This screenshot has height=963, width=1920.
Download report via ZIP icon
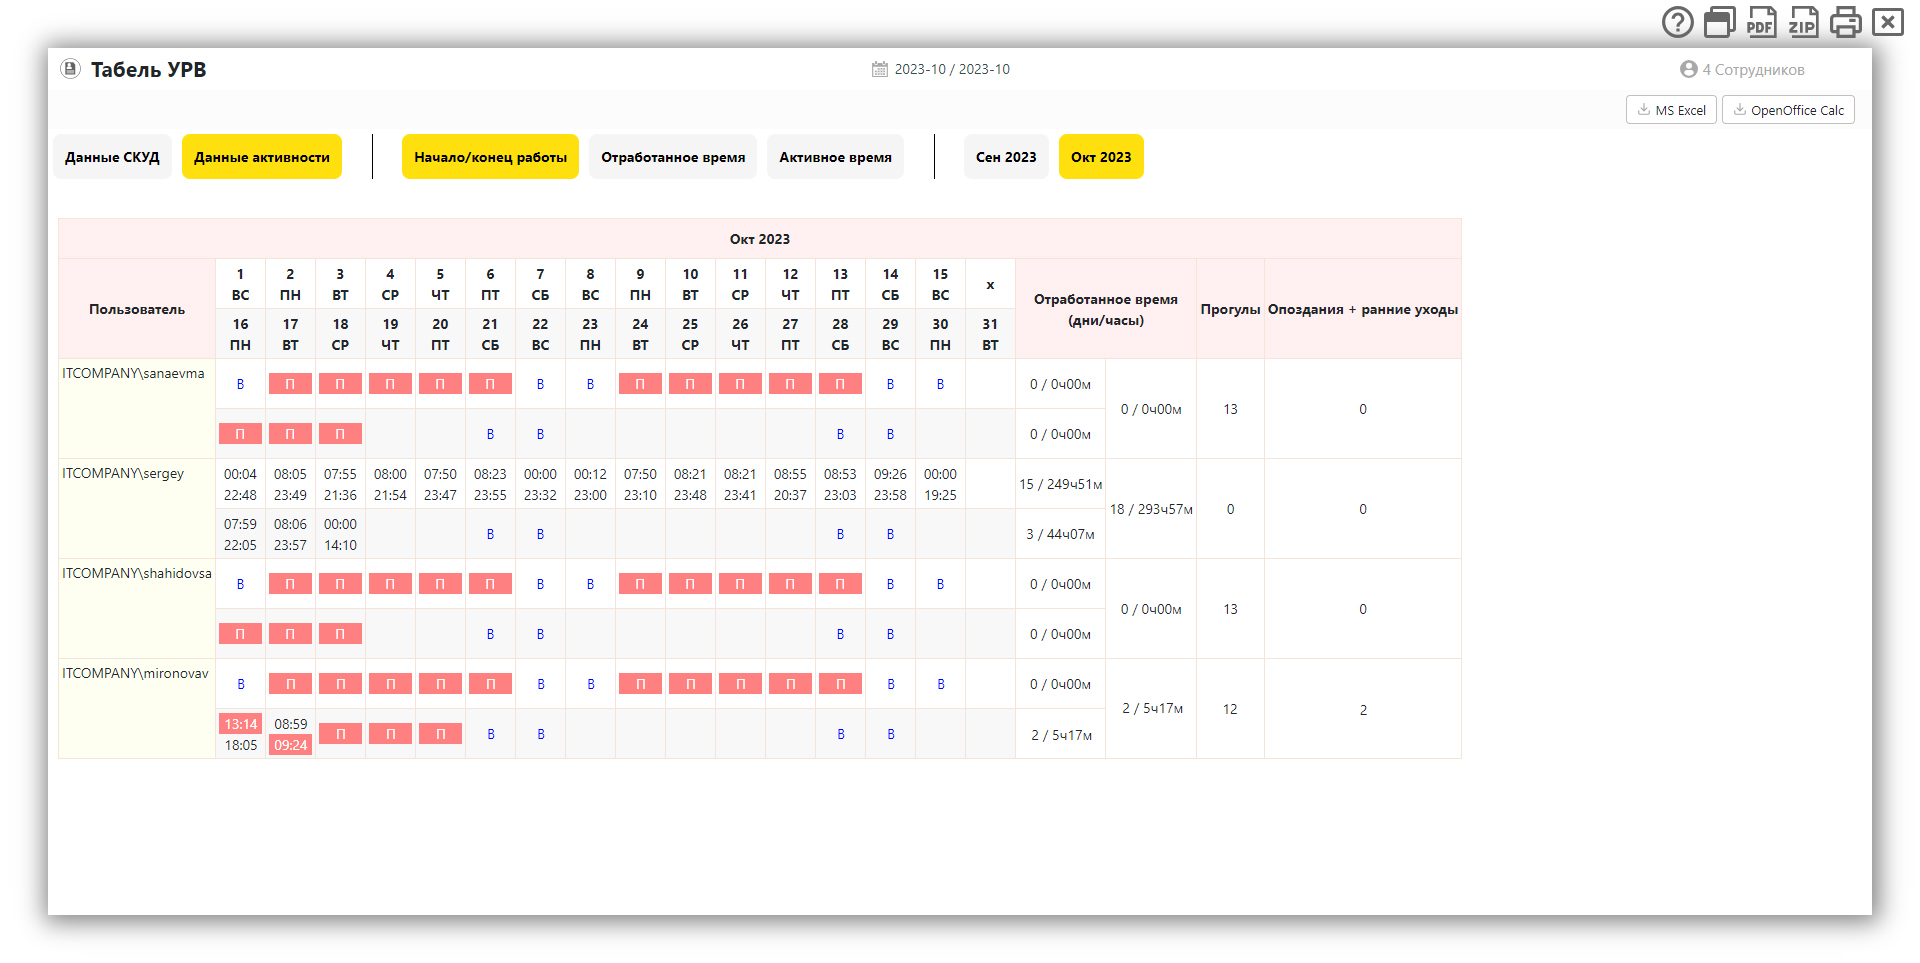click(1803, 22)
